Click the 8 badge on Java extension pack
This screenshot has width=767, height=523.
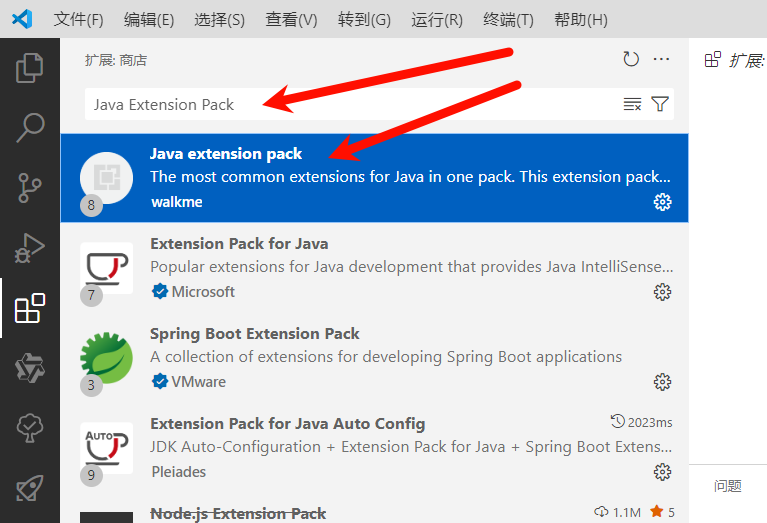coord(91,205)
